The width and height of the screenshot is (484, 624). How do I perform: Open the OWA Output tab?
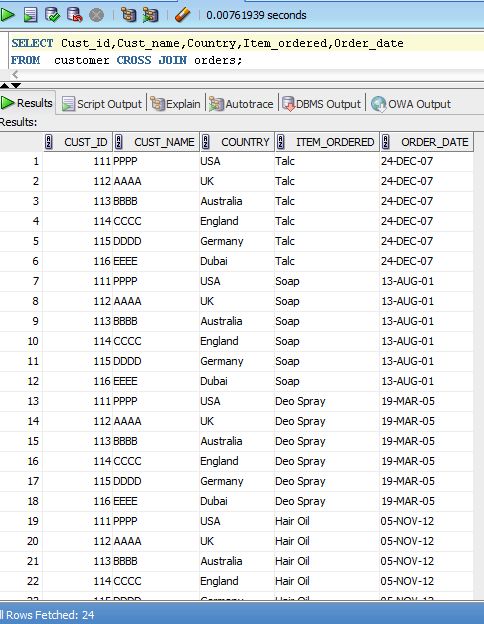411,104
